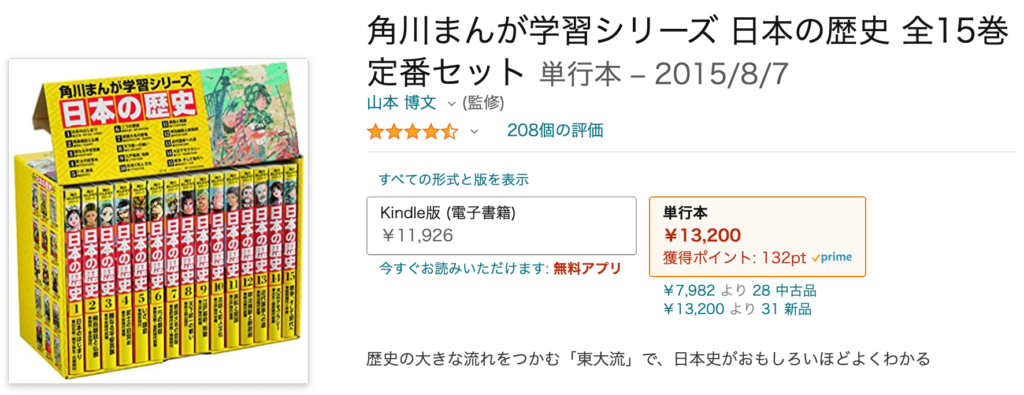This screenshot has width=1024, height=395.
Task: Expand the author 山本 博文 dropdown chevron
Action: (x=451, y=103)
